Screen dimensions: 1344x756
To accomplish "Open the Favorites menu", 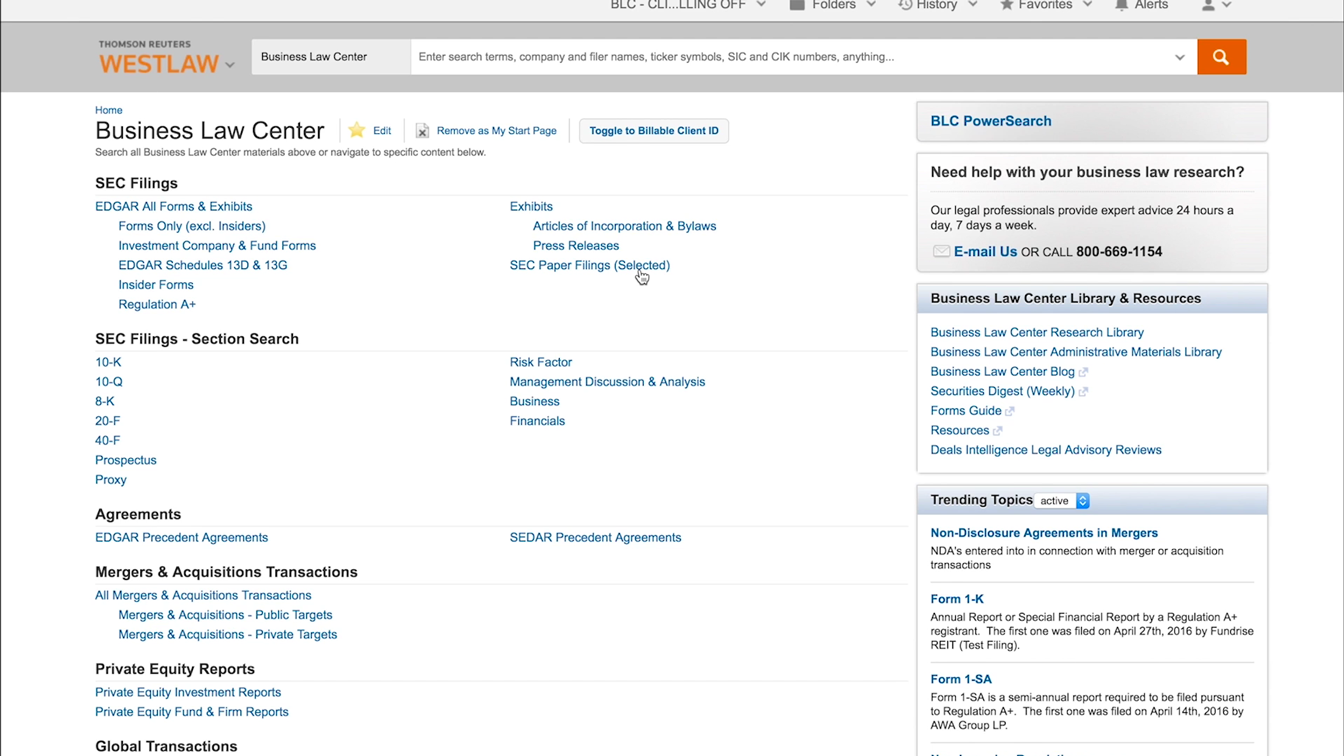I will coord(1045,6).
